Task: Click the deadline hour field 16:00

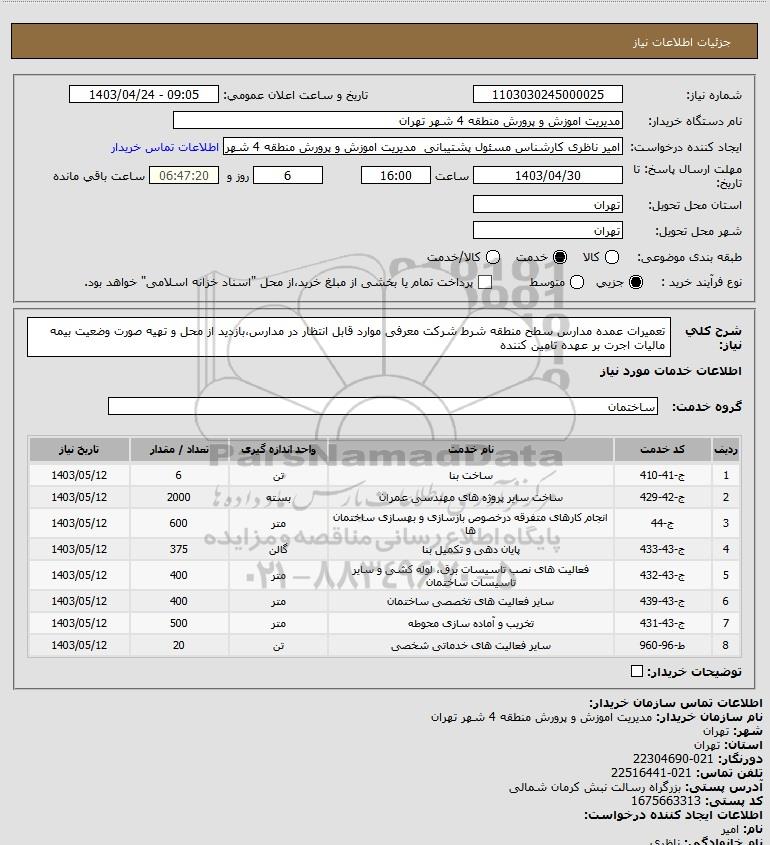Action: coord(396,176)
